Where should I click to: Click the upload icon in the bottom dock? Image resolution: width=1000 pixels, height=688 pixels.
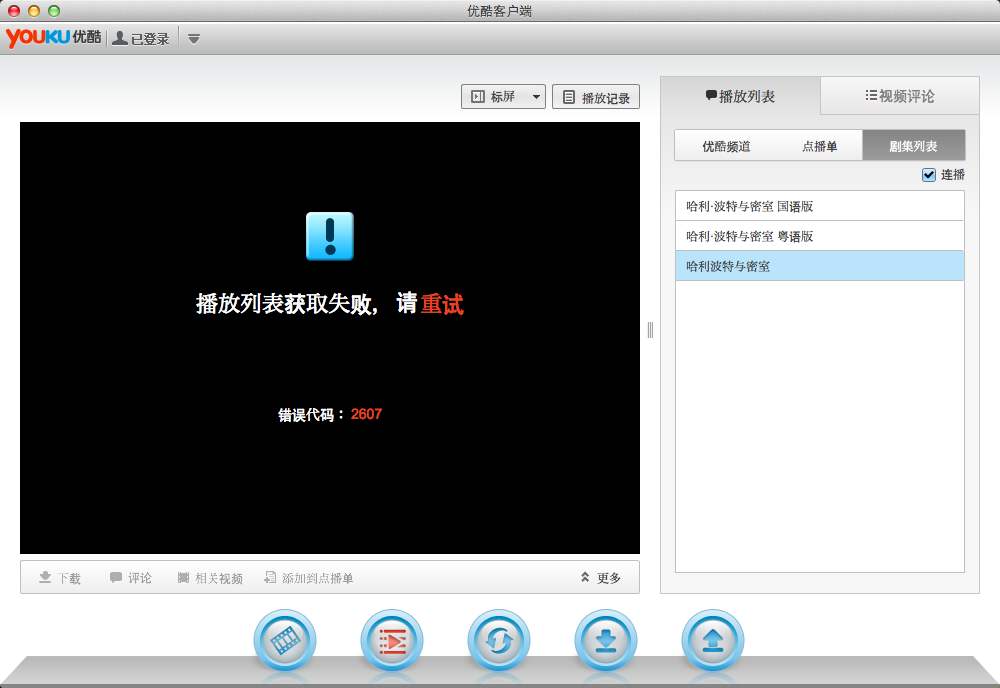[713, 640]
